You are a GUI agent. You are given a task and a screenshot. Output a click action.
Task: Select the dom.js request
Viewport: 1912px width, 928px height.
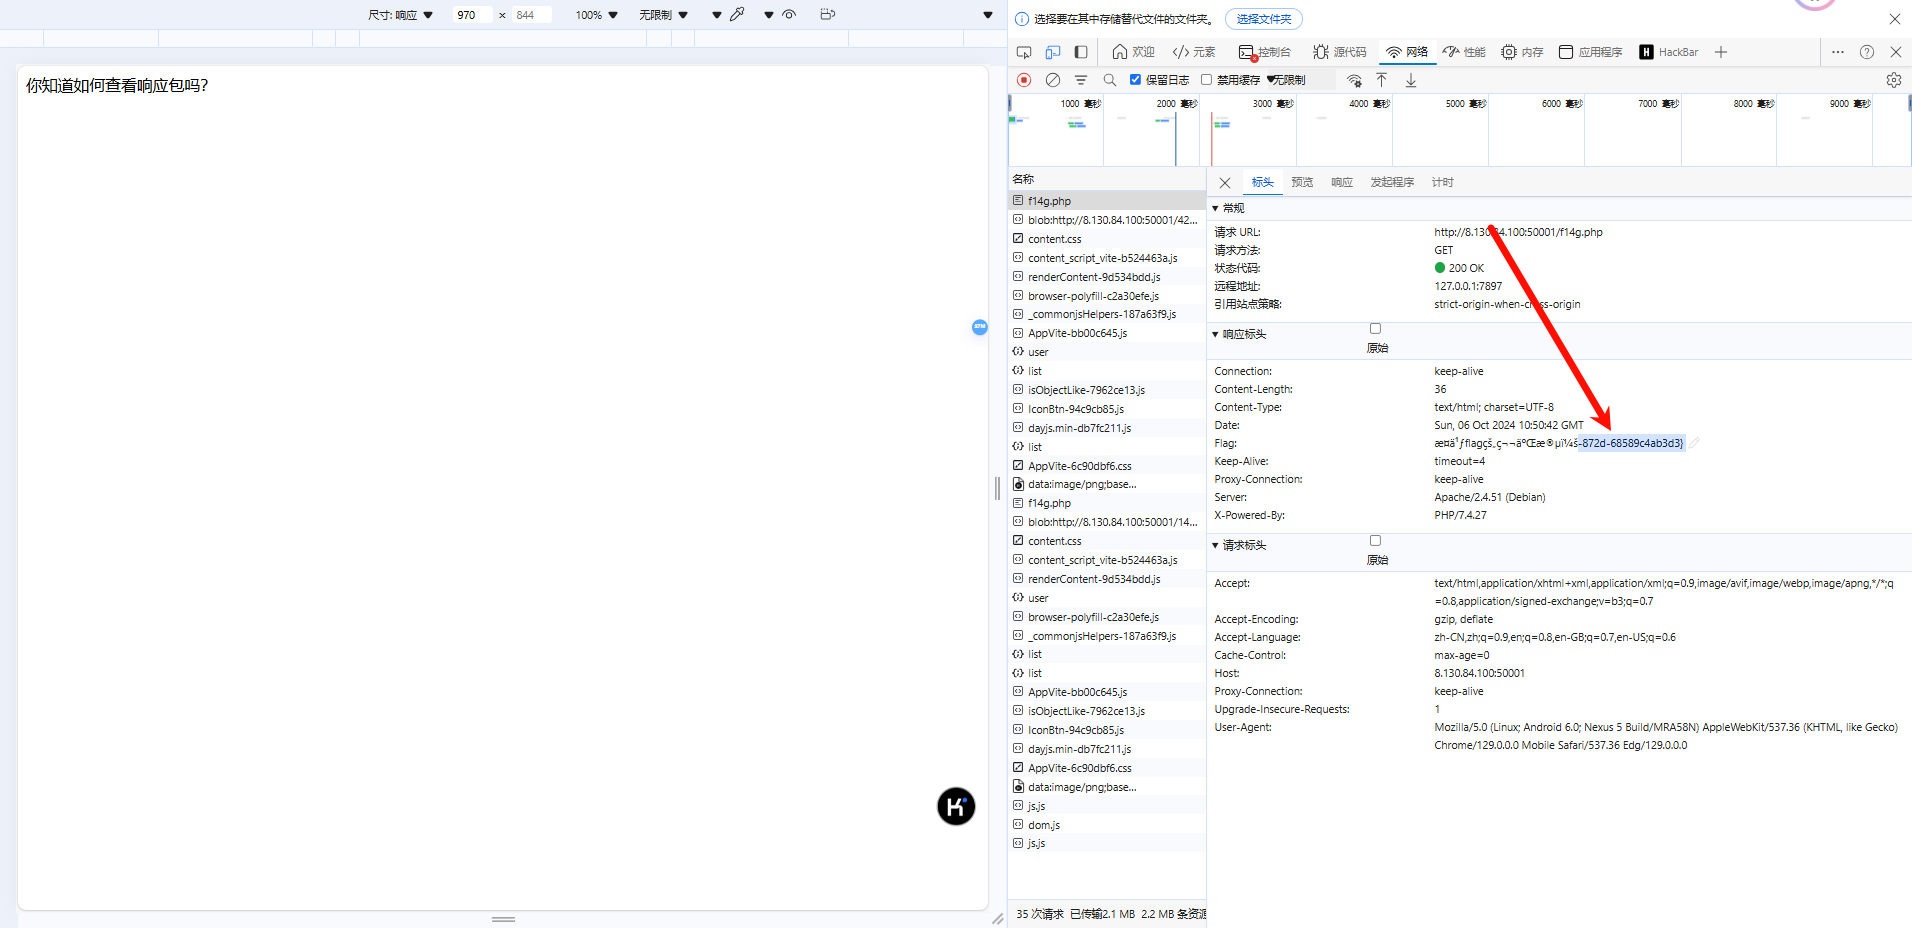click(x=1107, y=825)
